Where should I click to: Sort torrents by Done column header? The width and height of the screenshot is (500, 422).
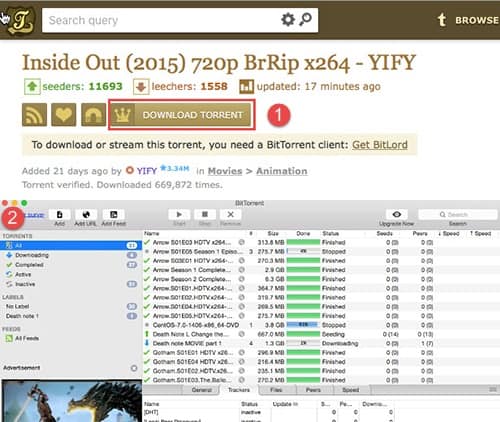coord(303,234)
